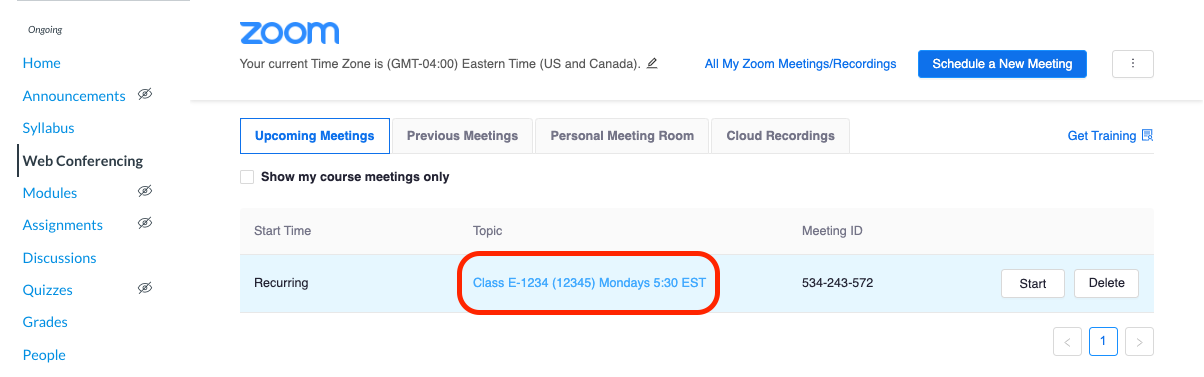Image resolution: width=1204 pixels, height=377 pixels.
Task: Open the three-dot more options menu
Action: pyautogui.click(x=1133, y=64)
